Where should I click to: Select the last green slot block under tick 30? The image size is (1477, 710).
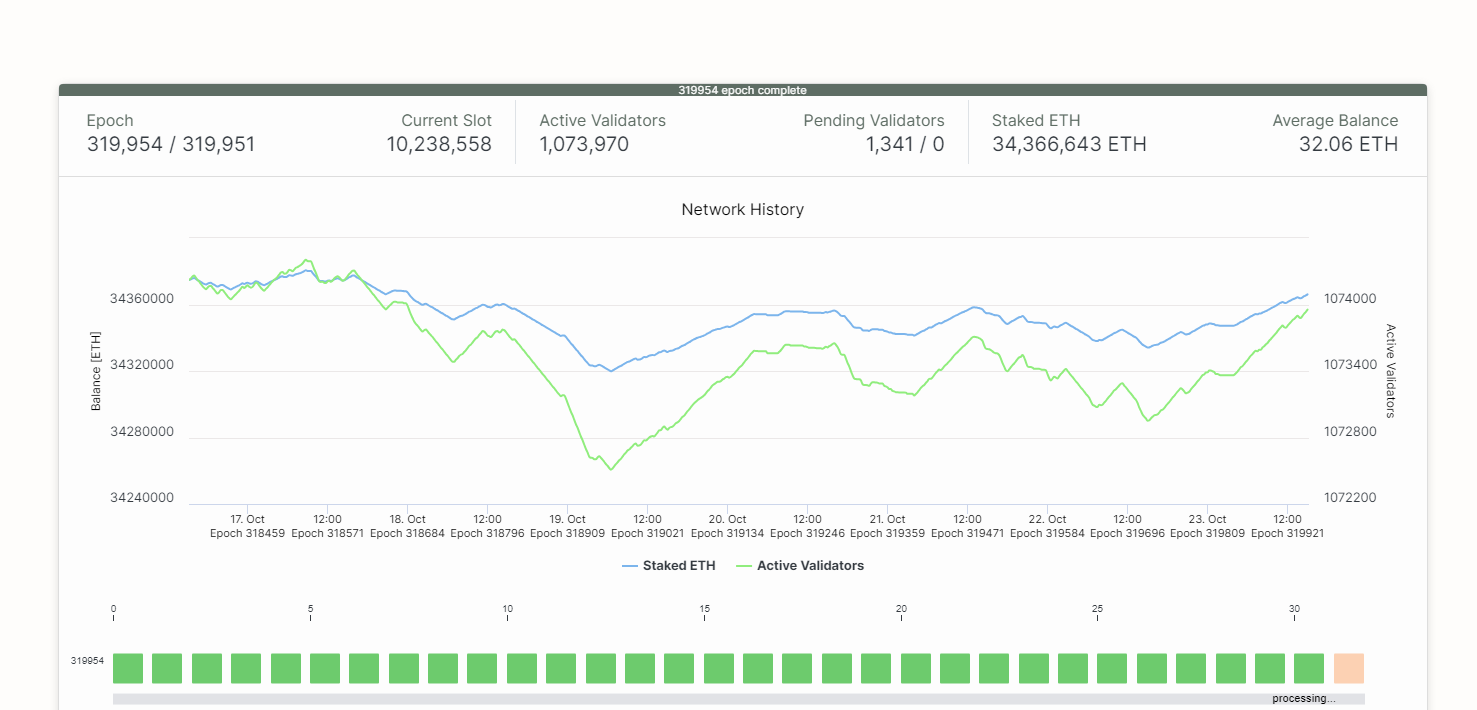(1309, 668)
